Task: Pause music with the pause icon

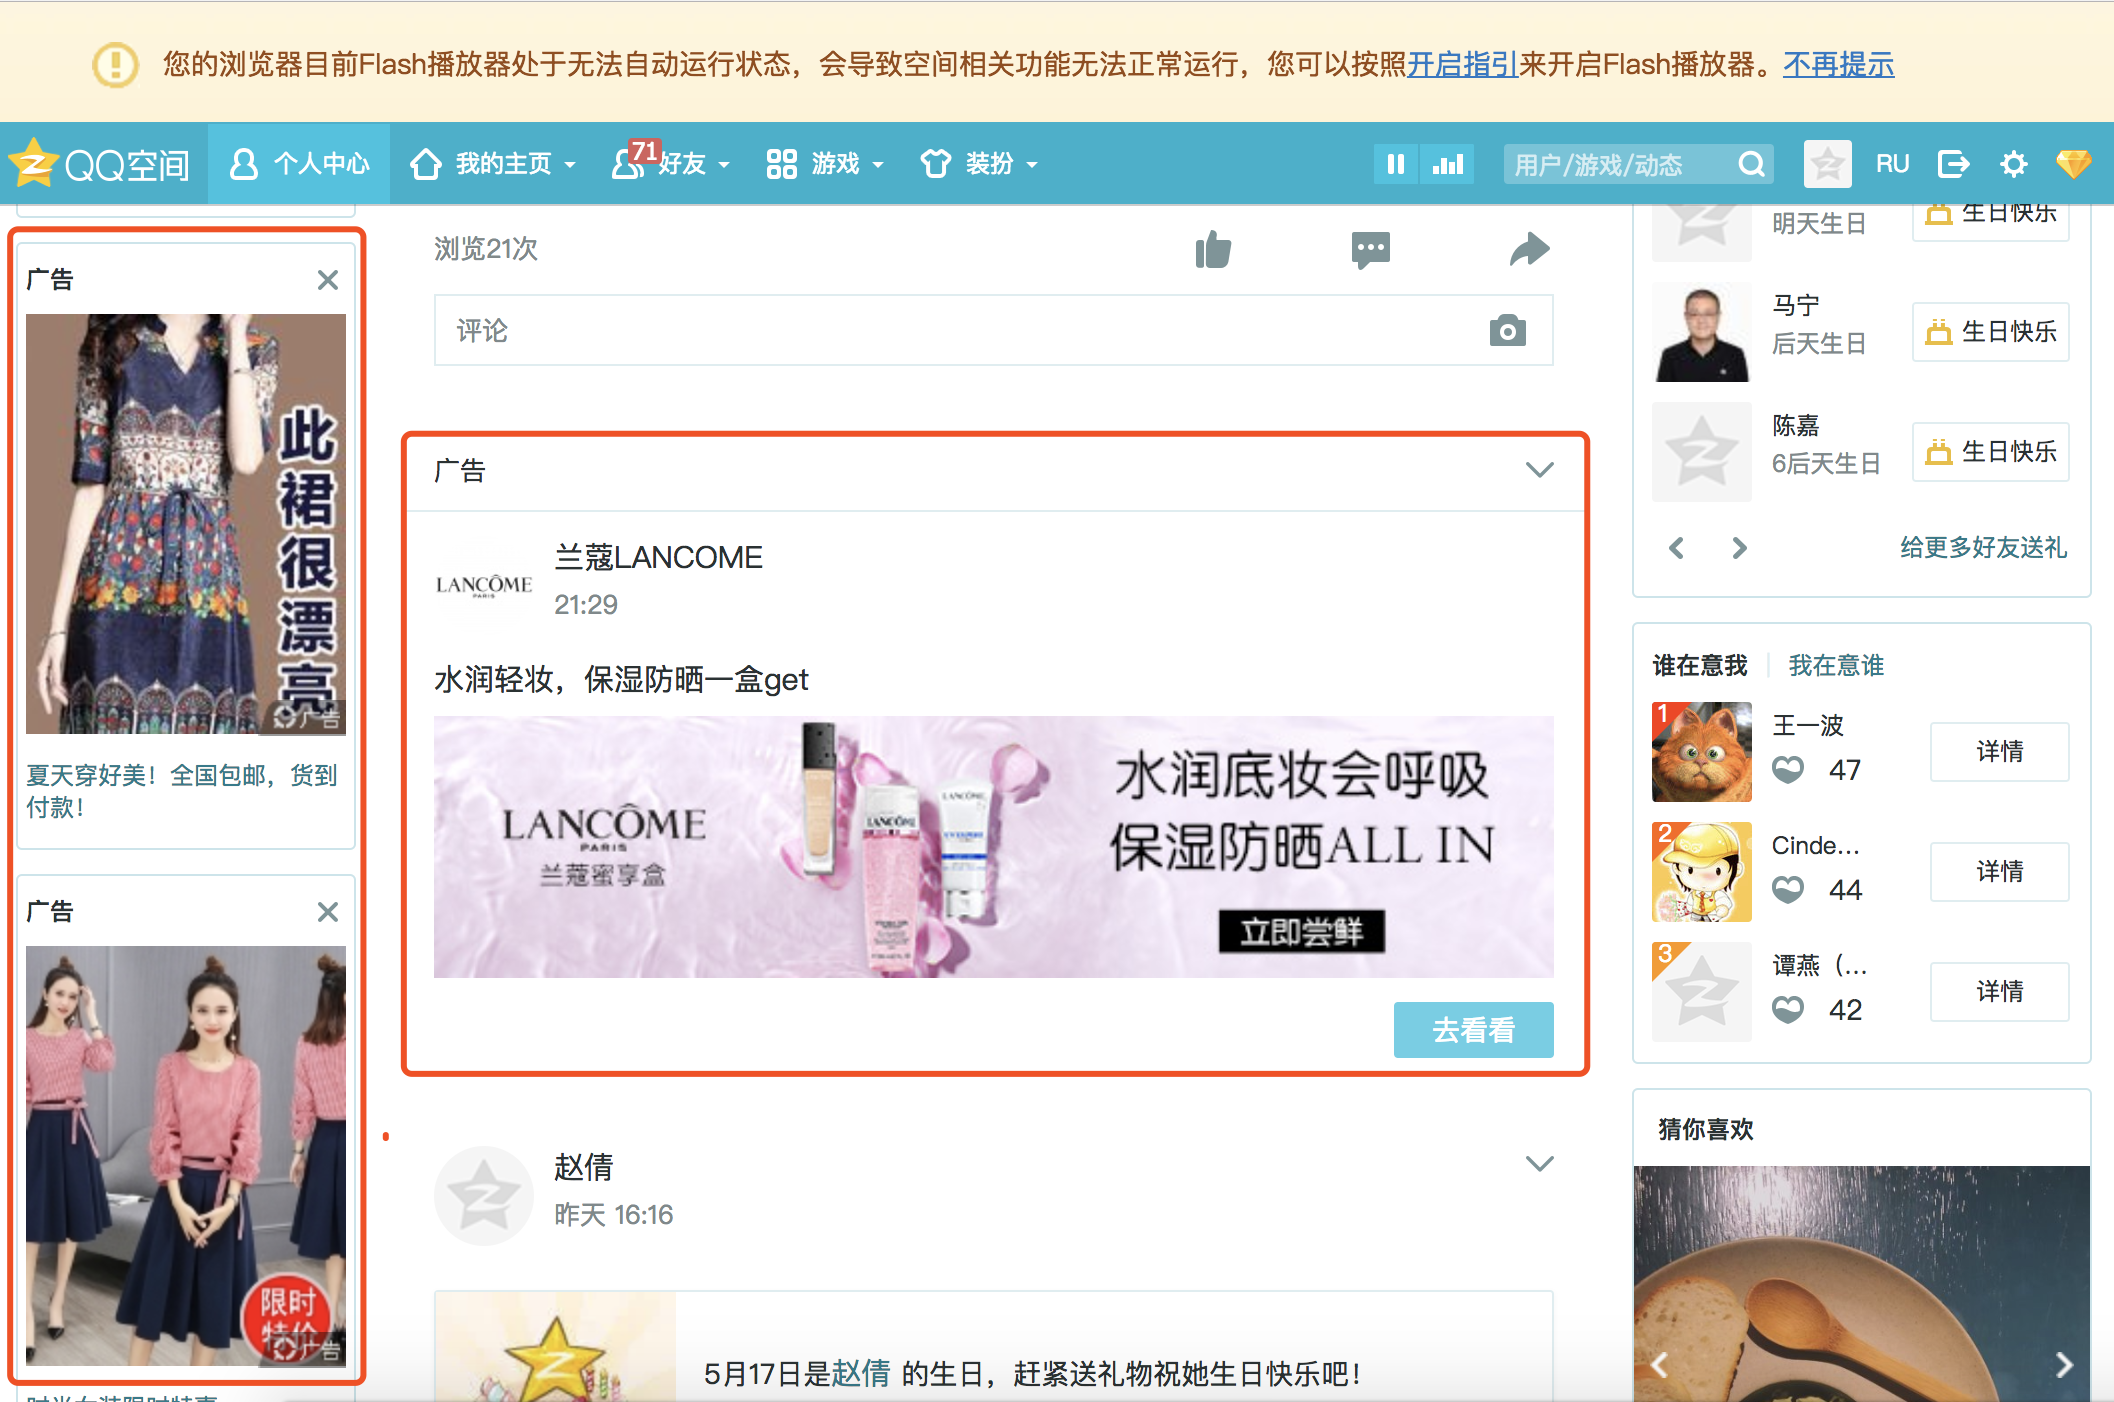Action: point(1396,163)
